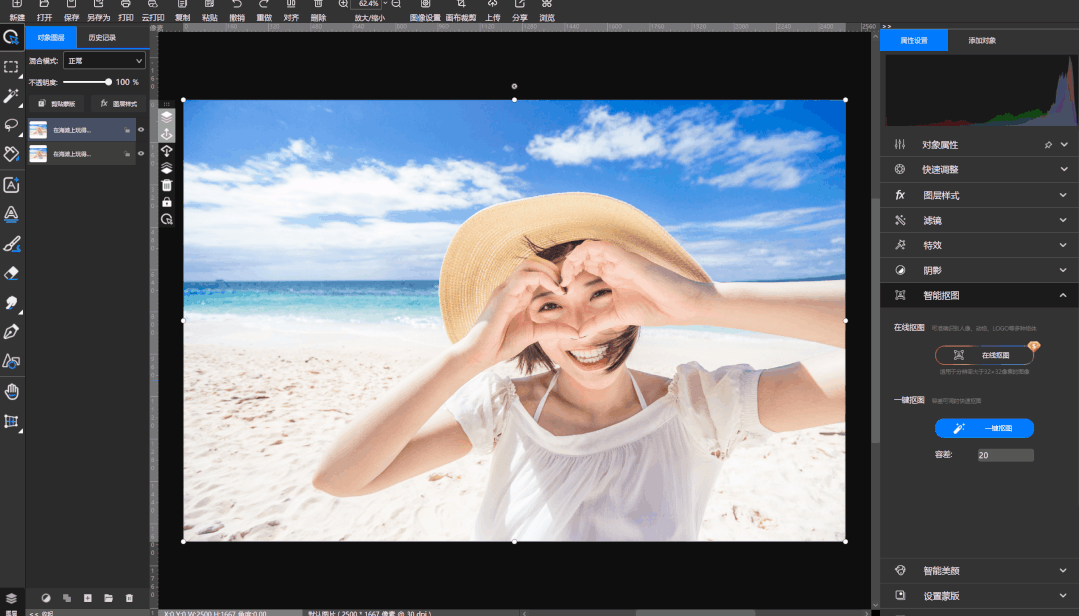The height and width of the screenshot is (616, 1079).
Task: Open the 添加对象 add object tab
Action: [x=981, y=41]
